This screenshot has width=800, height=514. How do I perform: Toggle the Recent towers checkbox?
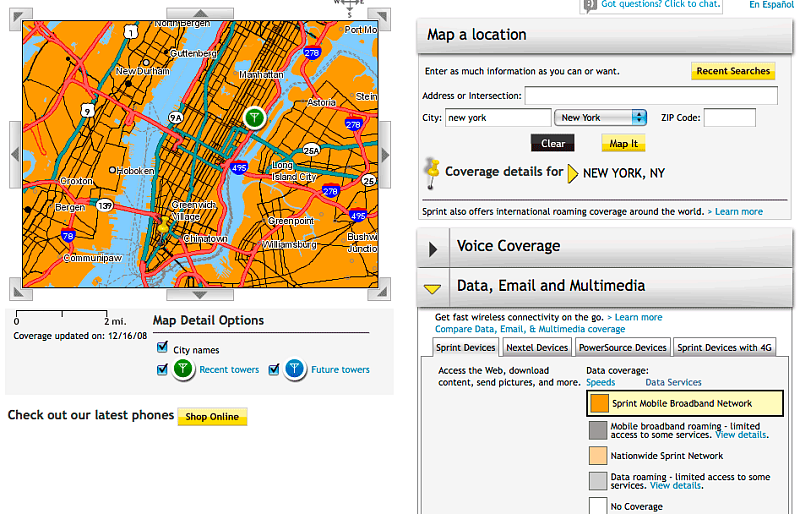[x=162, y=369]
